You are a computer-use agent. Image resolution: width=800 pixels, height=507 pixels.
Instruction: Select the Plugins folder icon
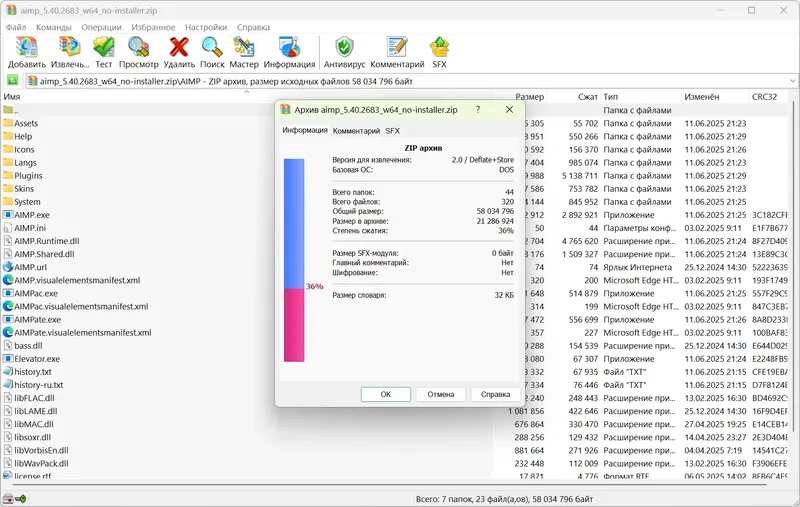pyautogui.click(x=8, y=175)
